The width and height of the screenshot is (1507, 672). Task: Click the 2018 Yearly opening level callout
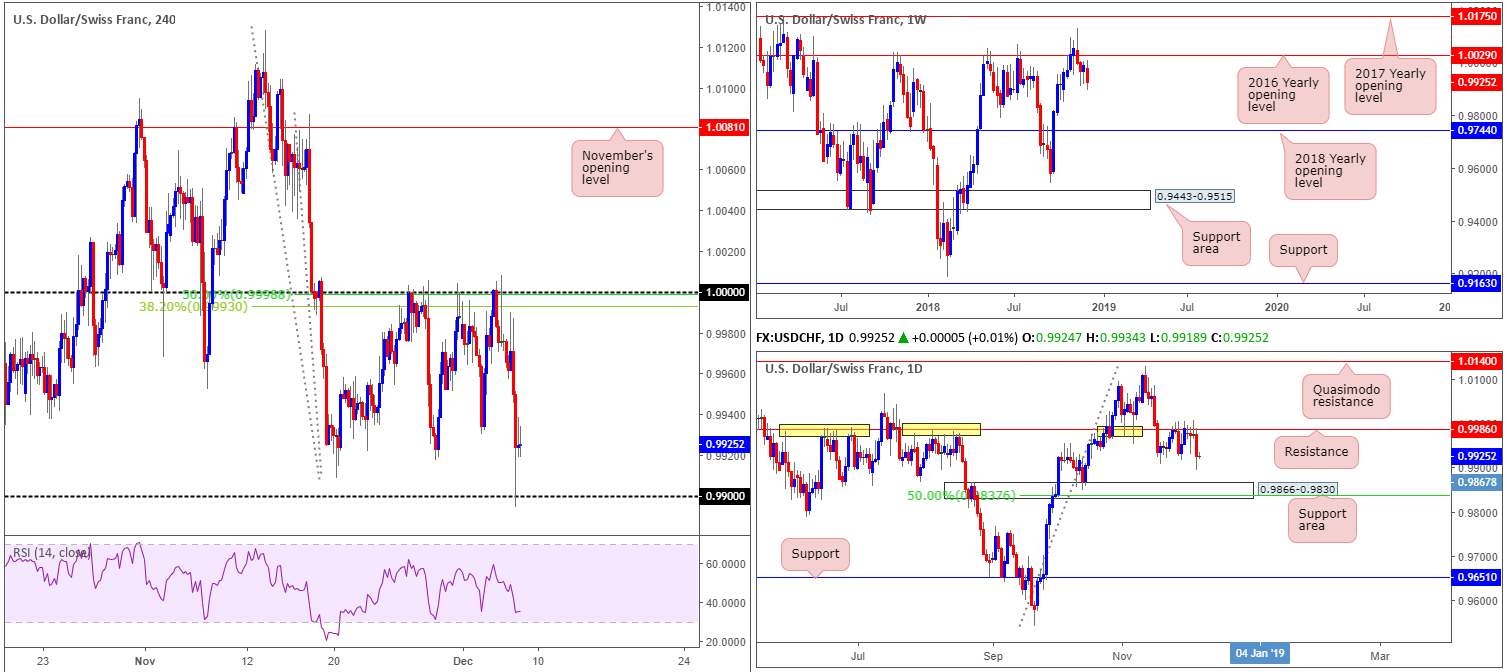pos(1330,171)
